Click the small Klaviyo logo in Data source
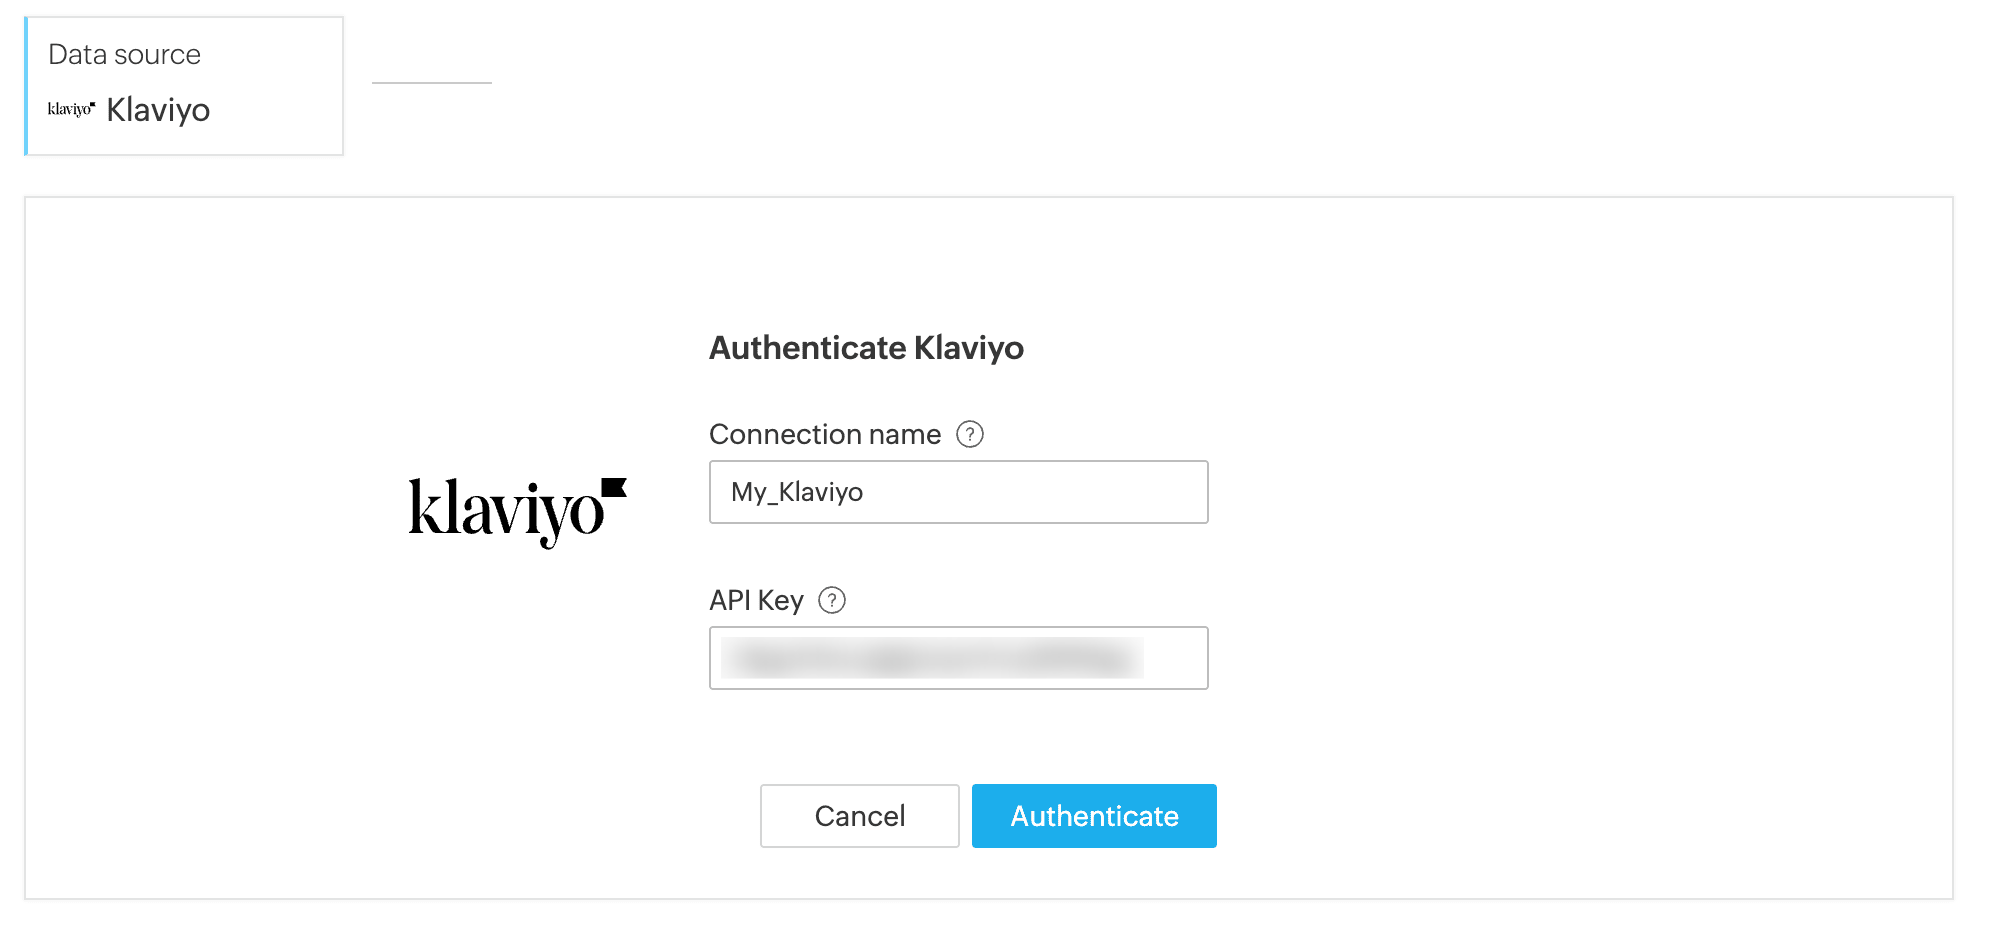The width and height of the screenshot is (1990, 932). click(71, 109)
